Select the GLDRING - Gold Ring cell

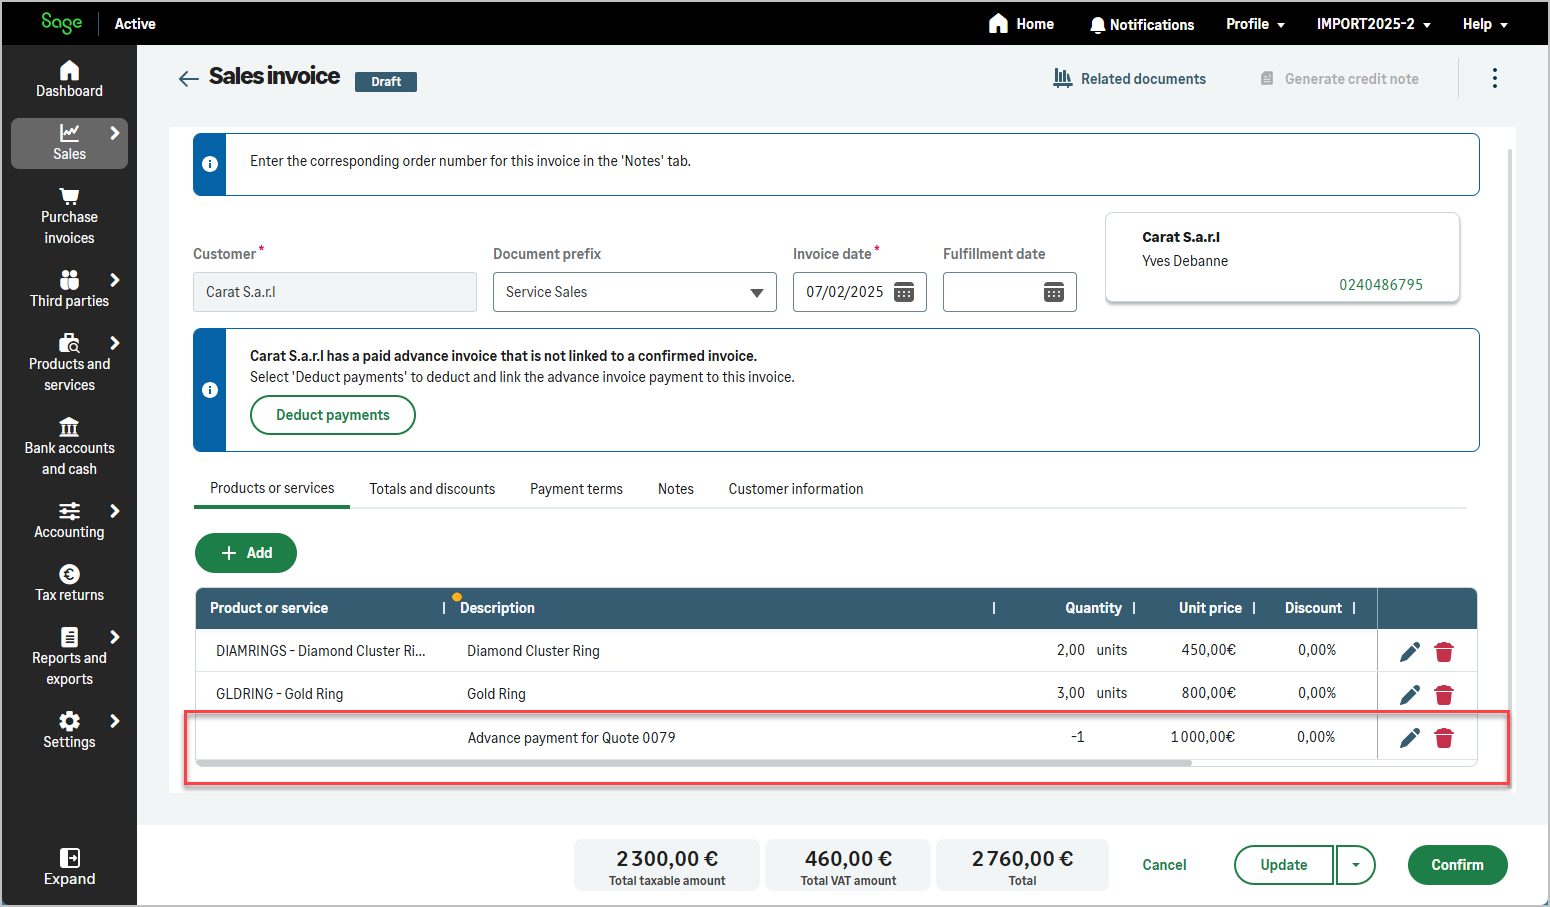[280, 694]
